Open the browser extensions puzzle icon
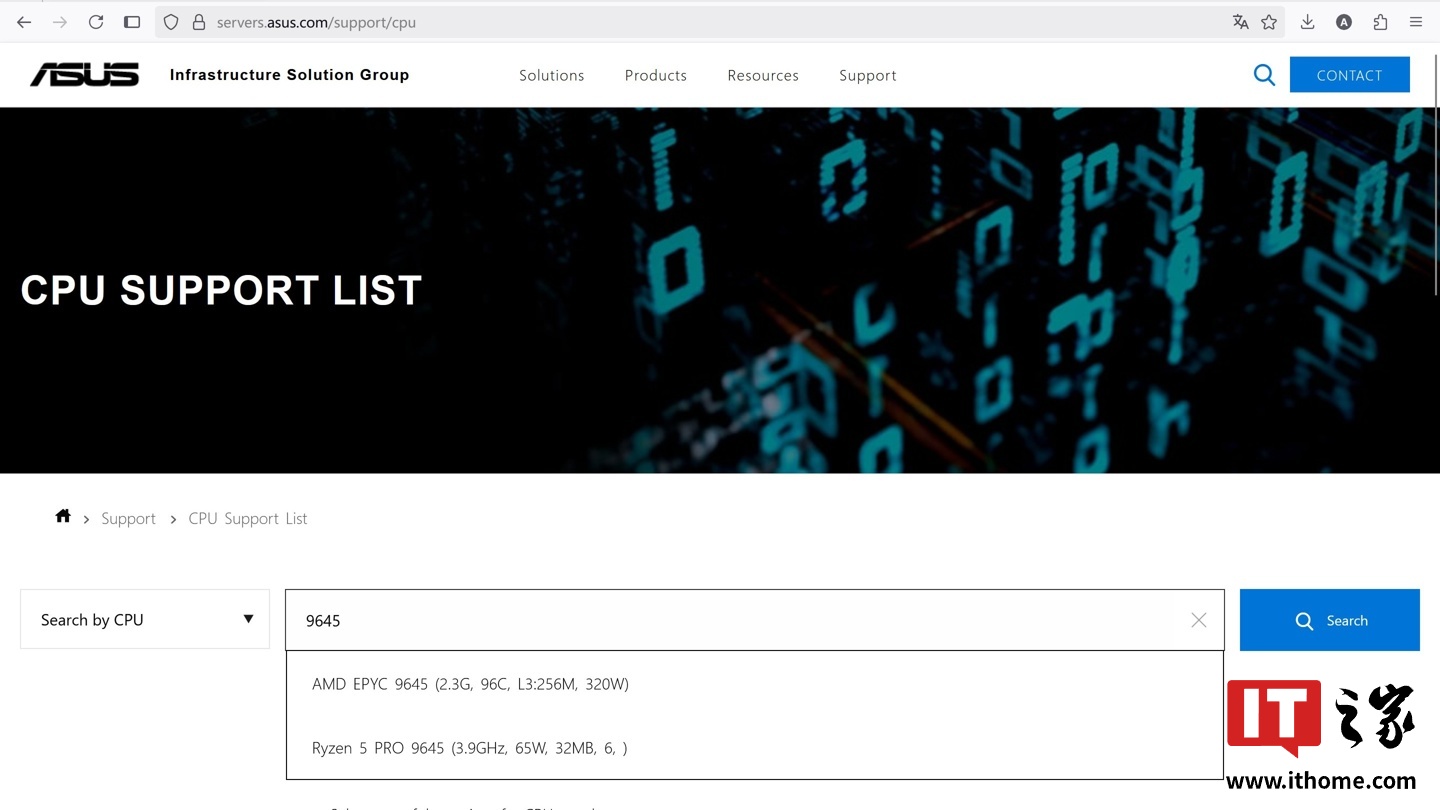 (1380, 22)
